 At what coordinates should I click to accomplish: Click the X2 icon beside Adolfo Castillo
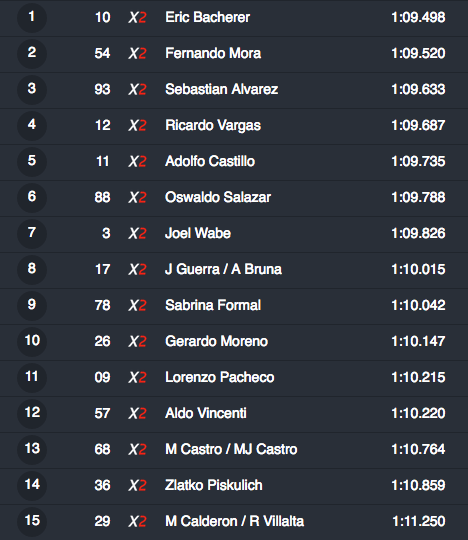137,162
